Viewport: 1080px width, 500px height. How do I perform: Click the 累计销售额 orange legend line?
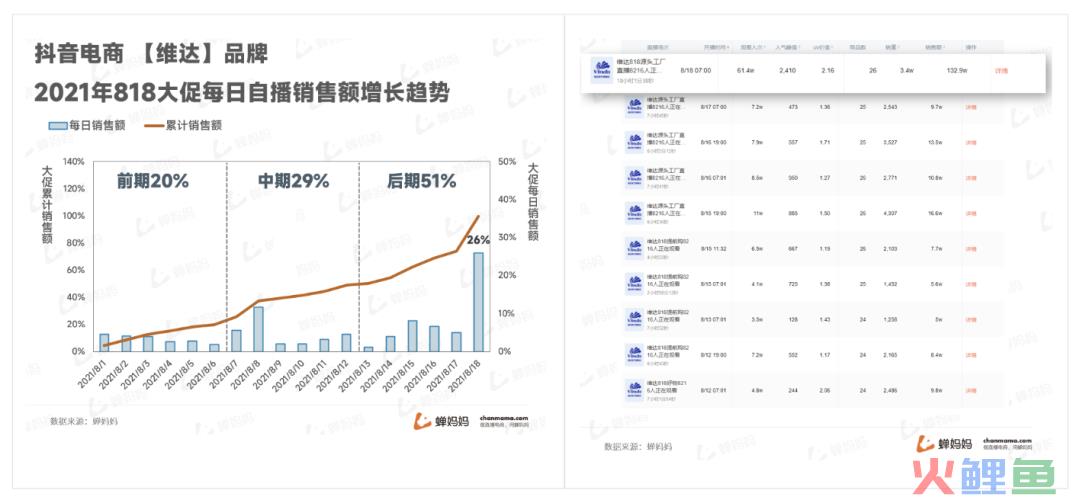point(154,125)
